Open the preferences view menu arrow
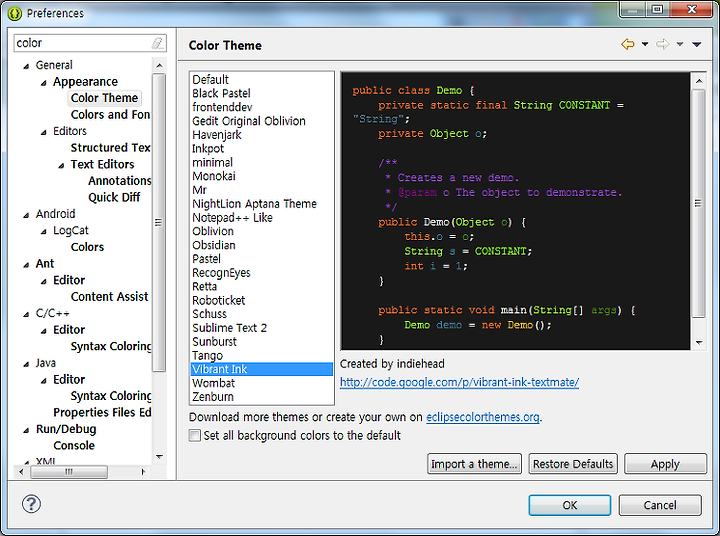Screen dimensions: 720x536 click(697, 44)
